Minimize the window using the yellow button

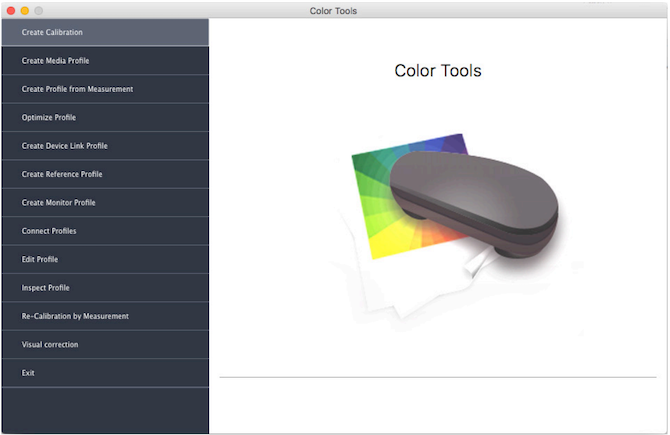coord(24,10)
